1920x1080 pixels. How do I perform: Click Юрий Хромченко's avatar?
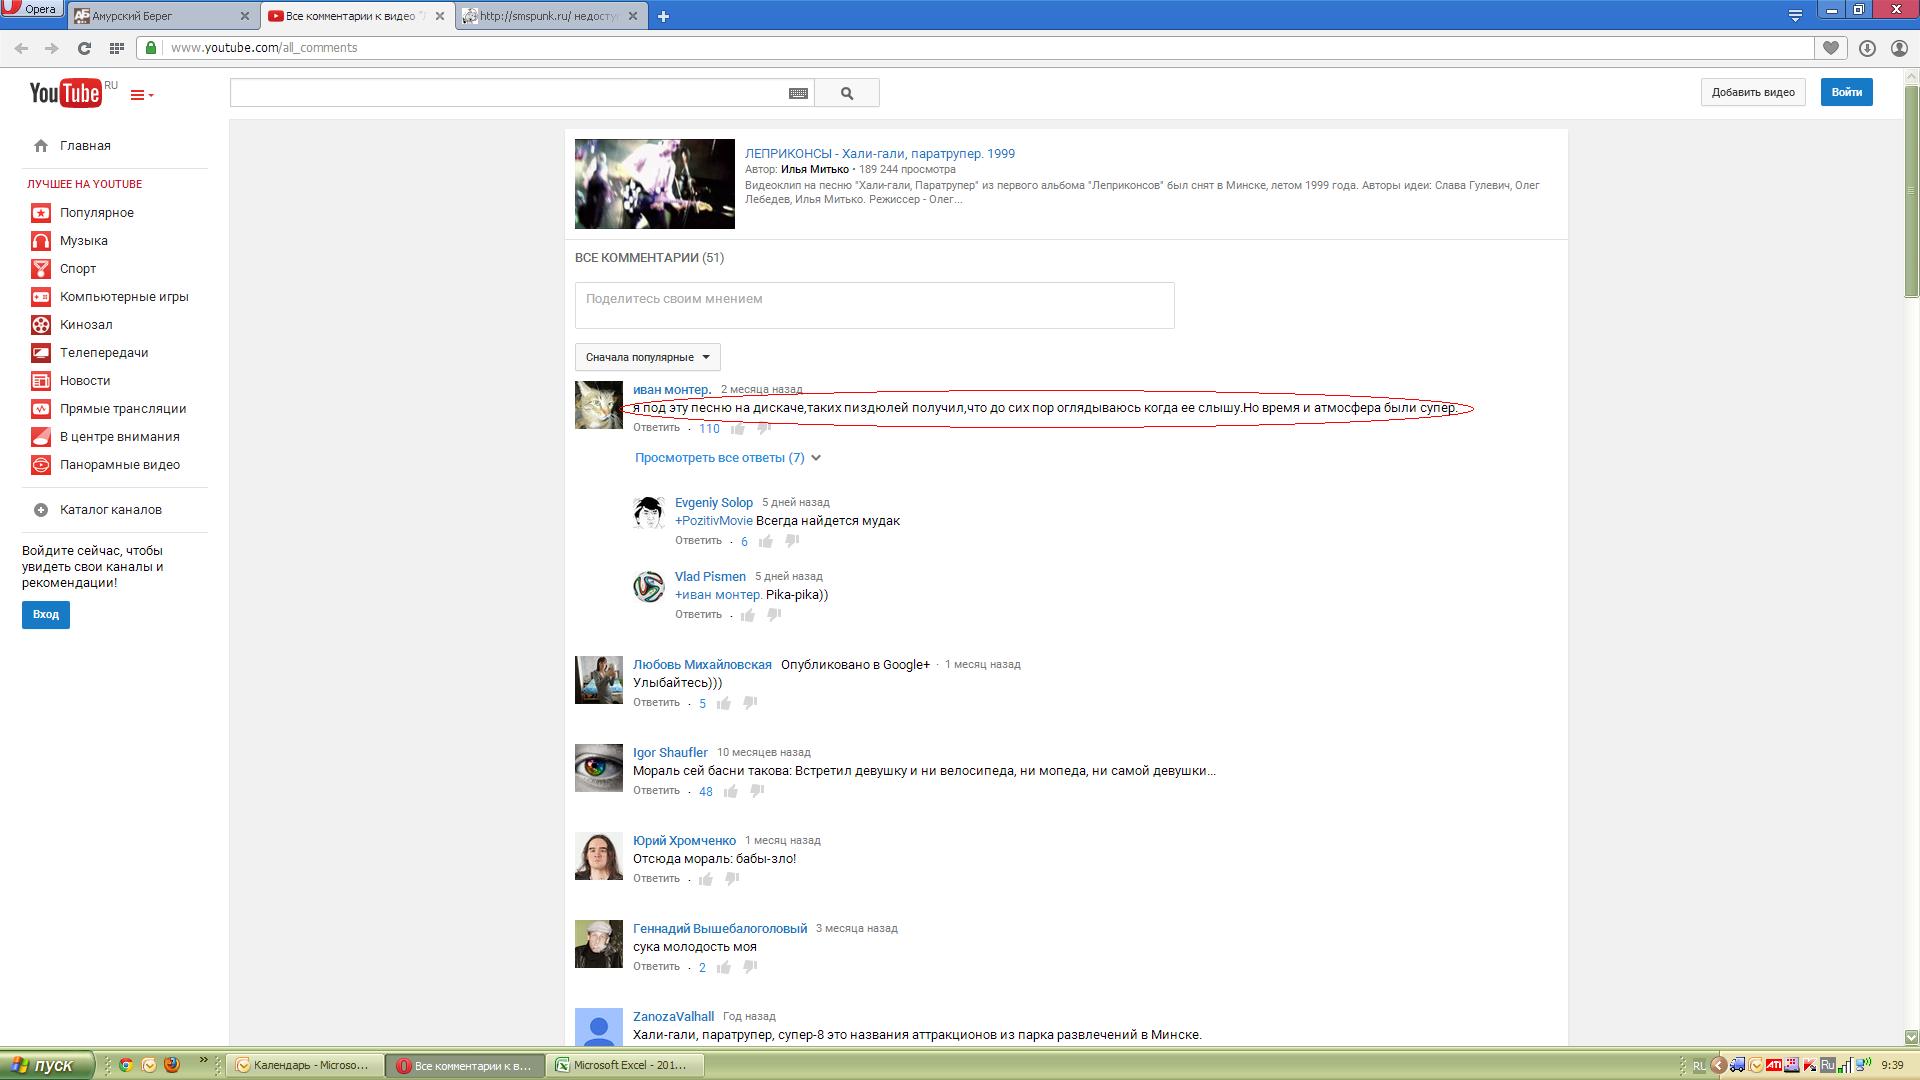click(599, 856)
